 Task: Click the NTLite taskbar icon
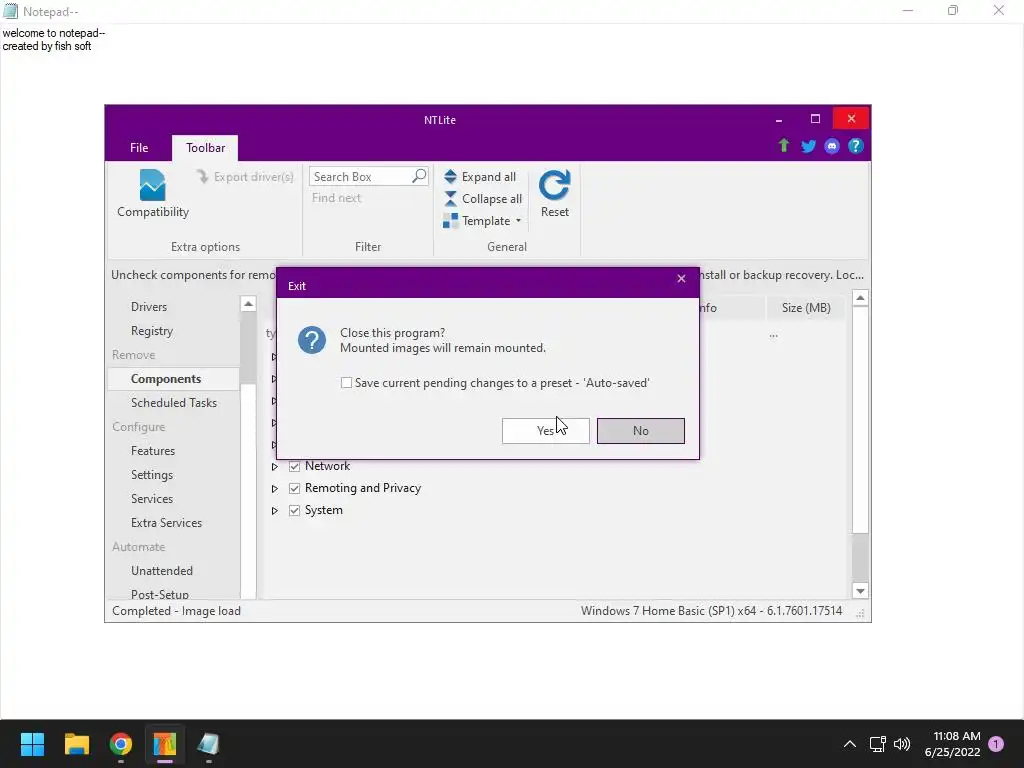pos(165,744)
